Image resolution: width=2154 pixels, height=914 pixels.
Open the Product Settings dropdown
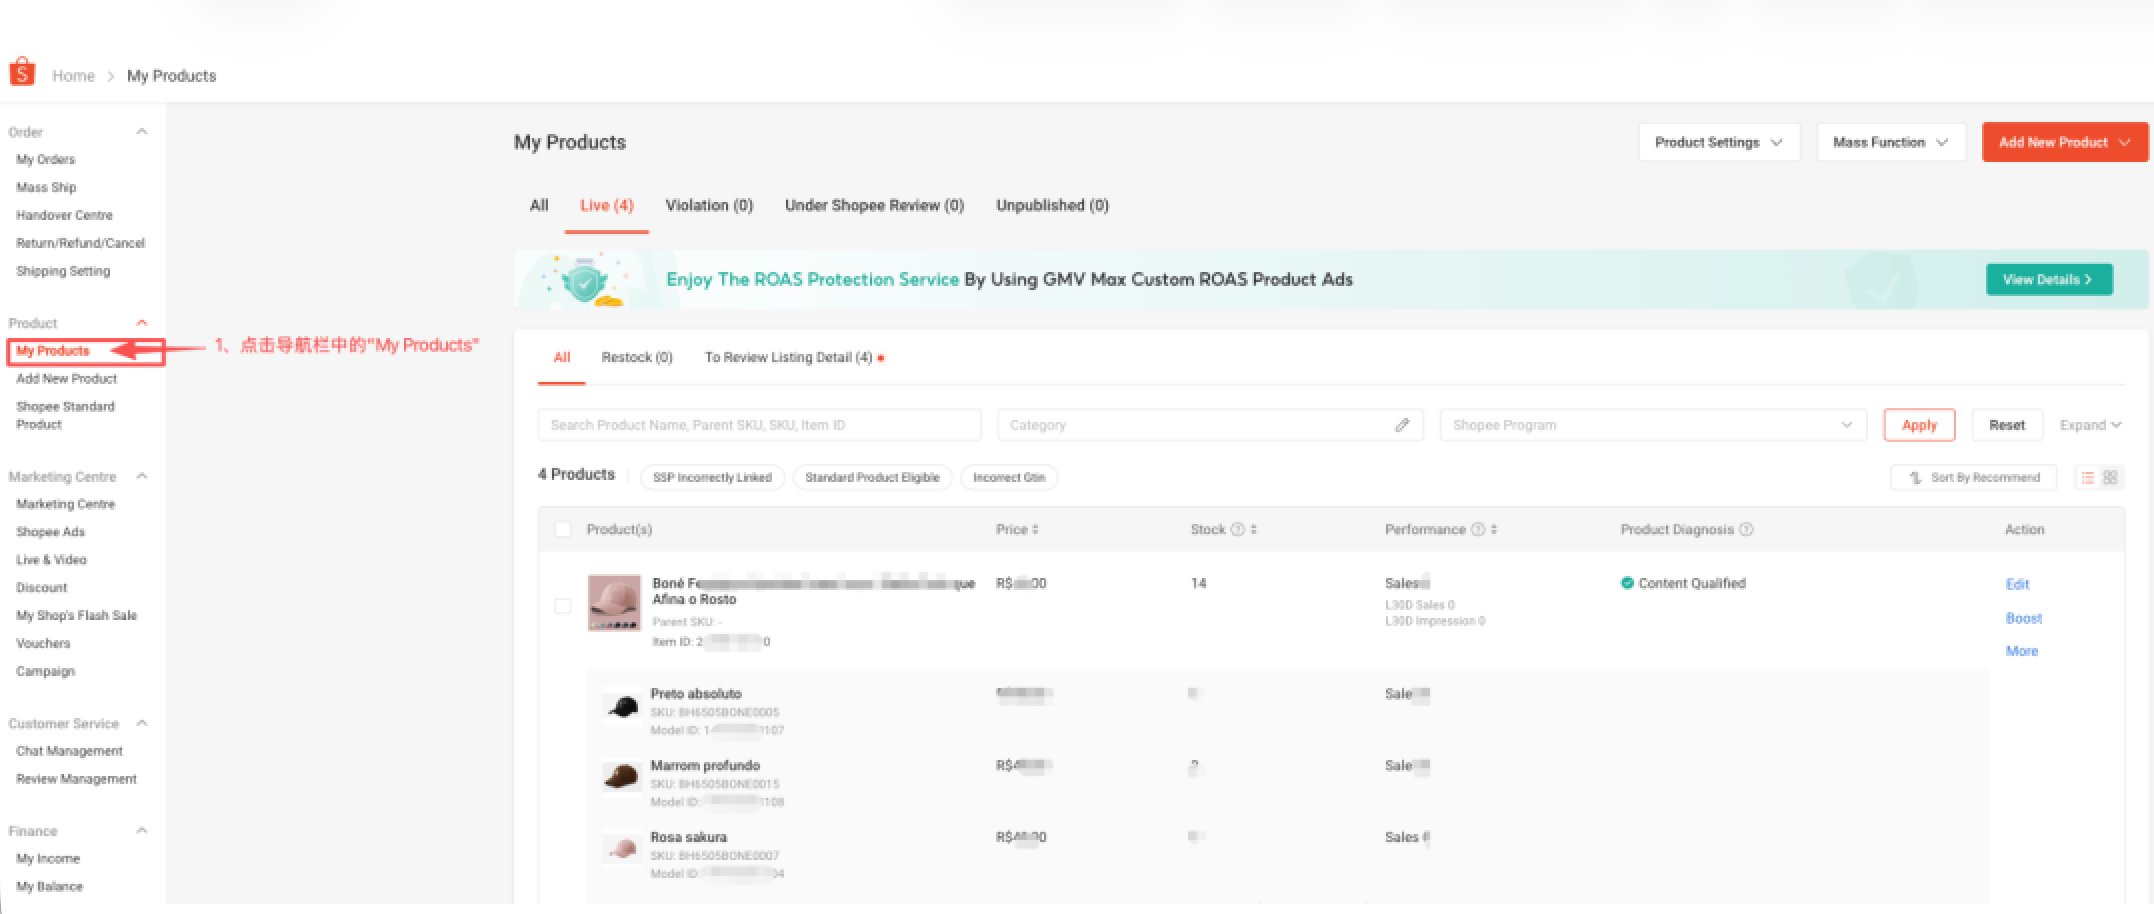1719,142
